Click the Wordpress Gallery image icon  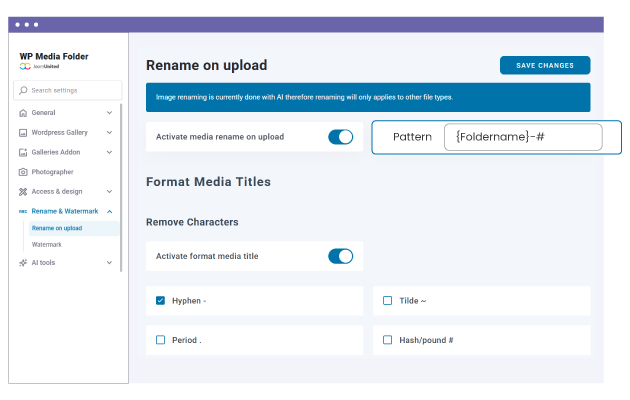tap(23, 133)
